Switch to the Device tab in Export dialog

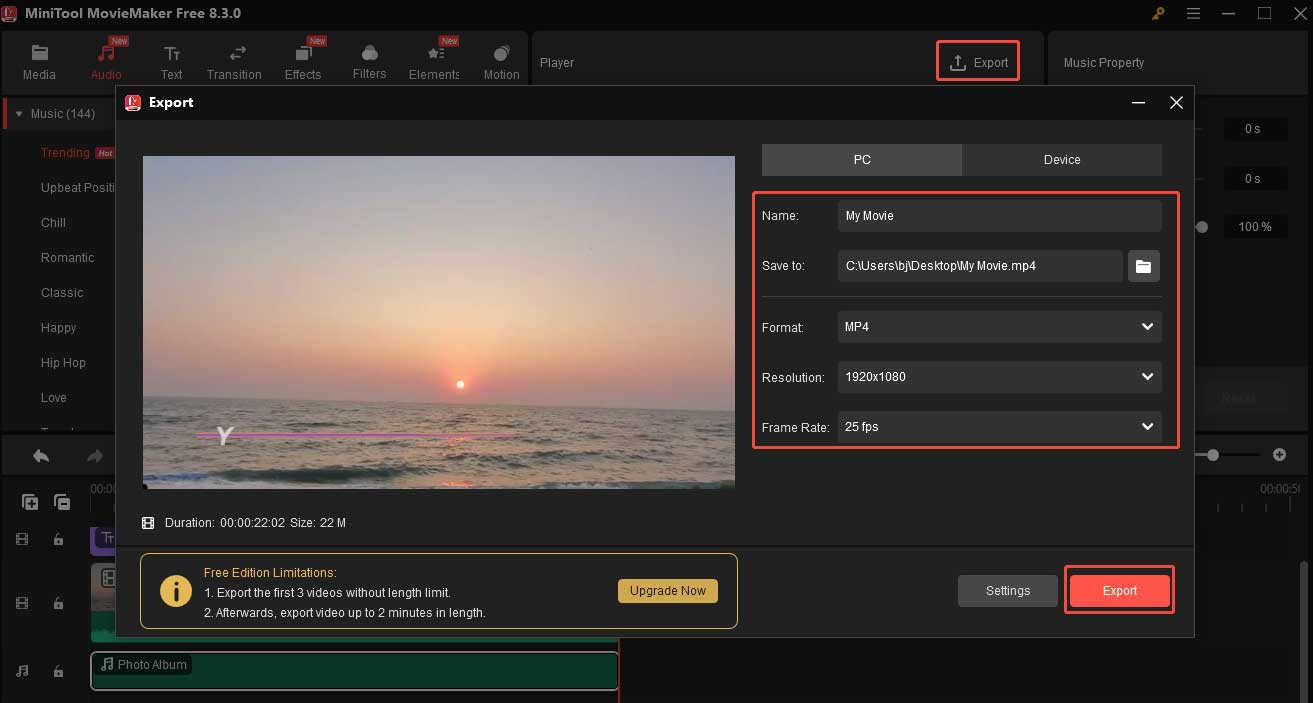[1062, 160]
